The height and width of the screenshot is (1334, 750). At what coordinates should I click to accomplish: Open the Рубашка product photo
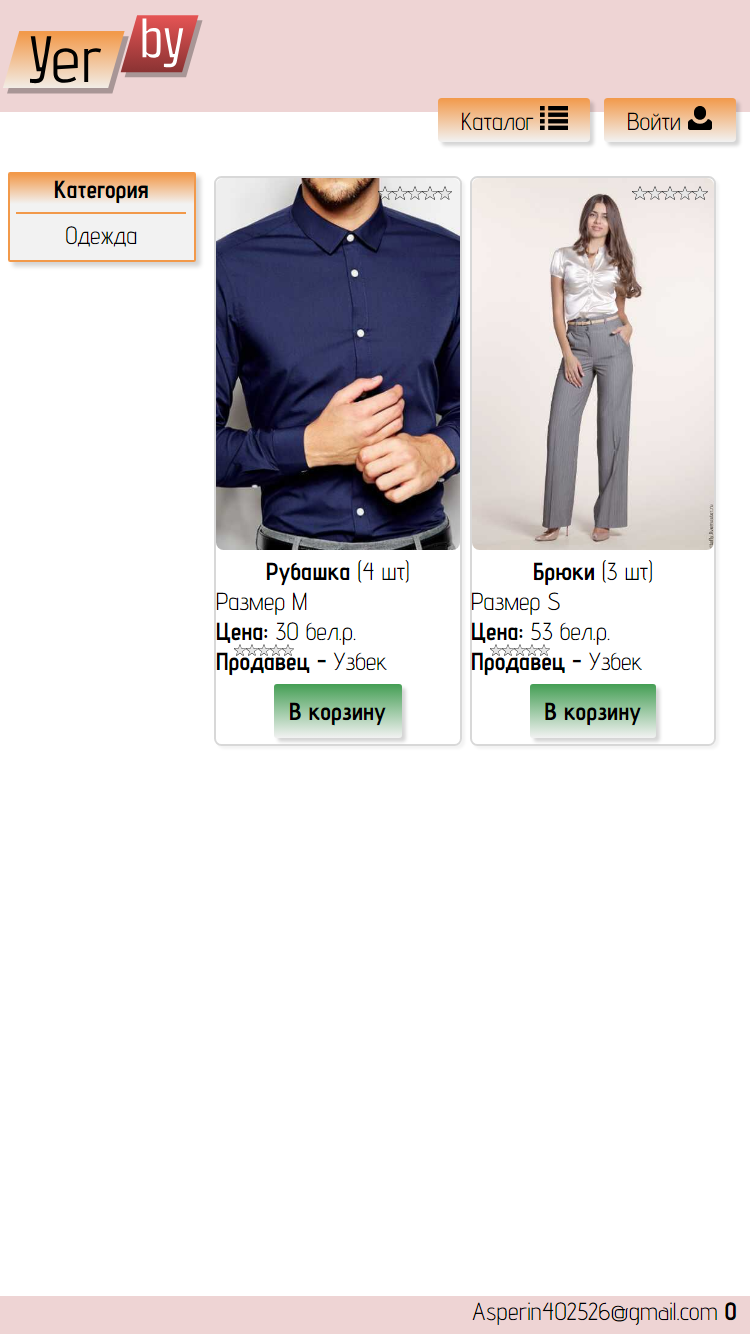[x=338, y=364]
